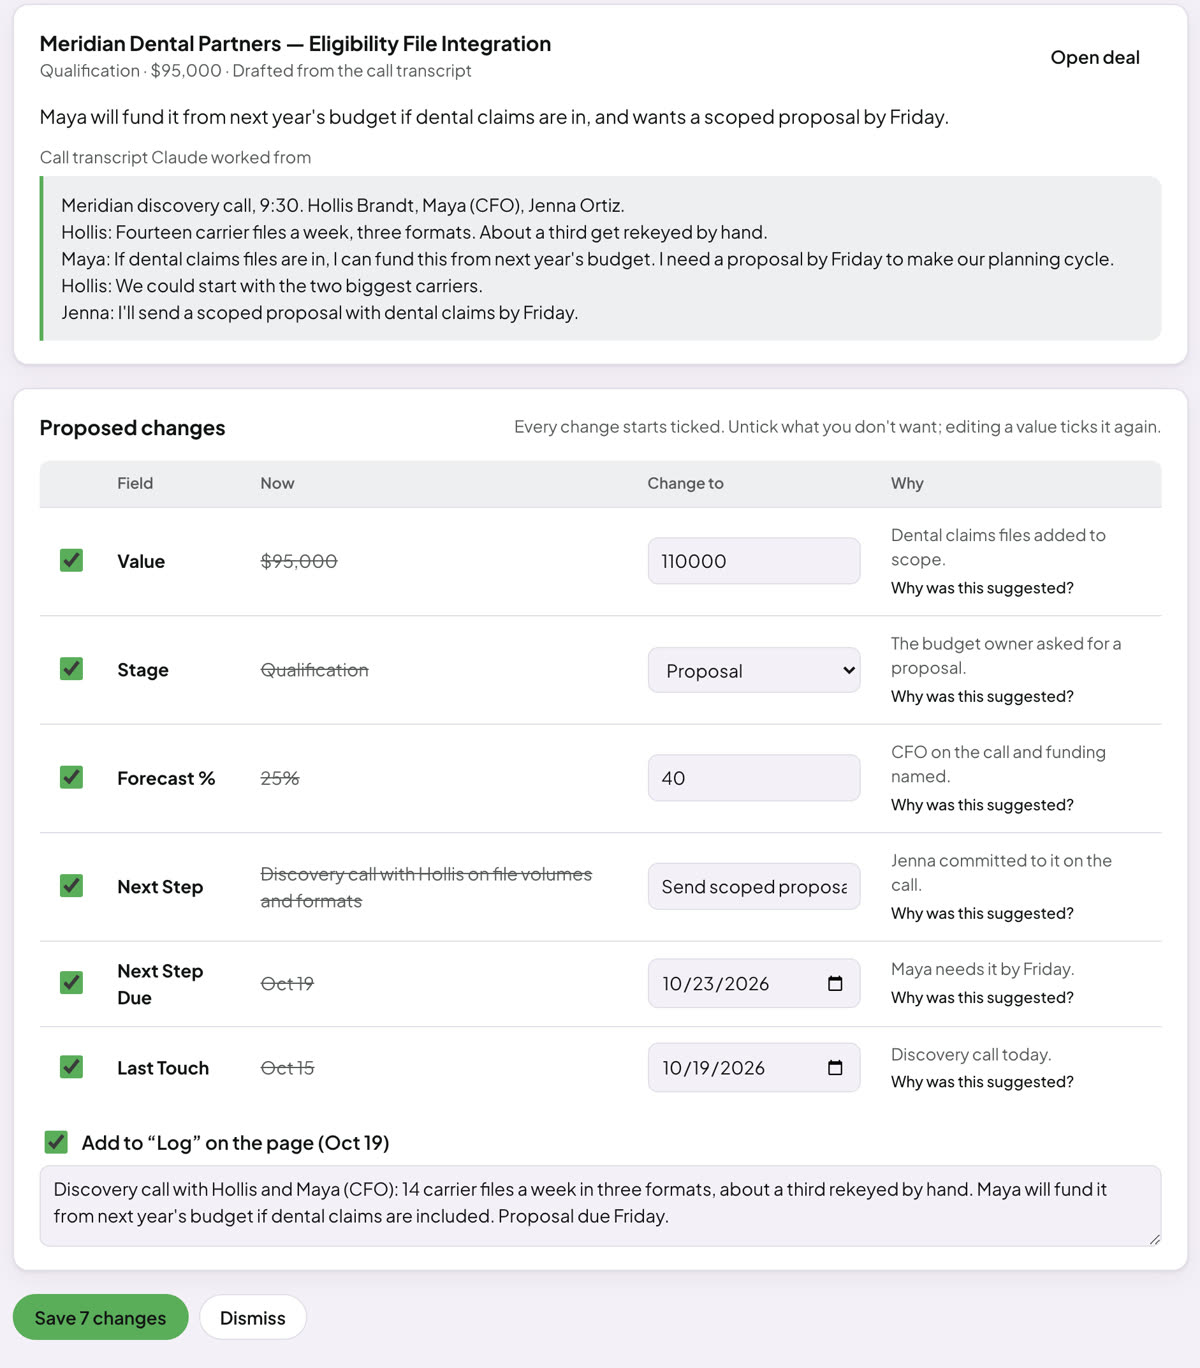Click the deal title Meridian Dental Partners
Screen dimensions: 1200x1368
click(x=295, y=44)
